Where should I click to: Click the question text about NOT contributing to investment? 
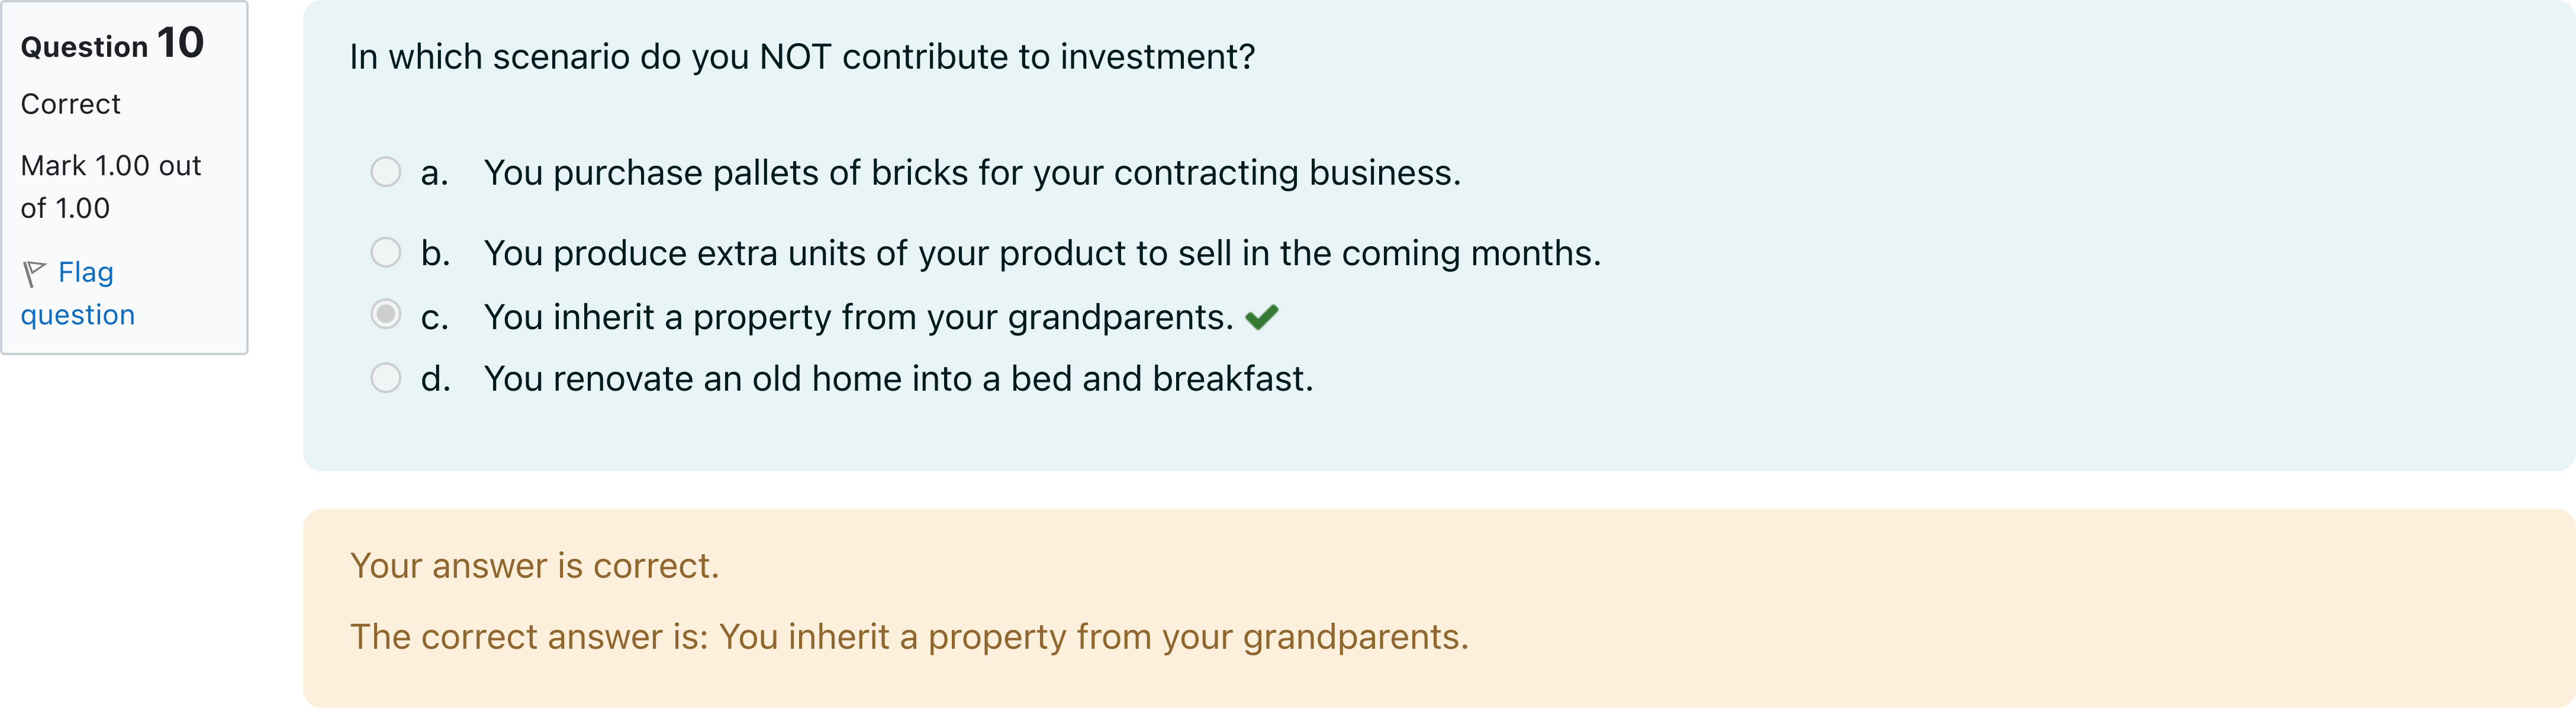(x=801, y=57)
